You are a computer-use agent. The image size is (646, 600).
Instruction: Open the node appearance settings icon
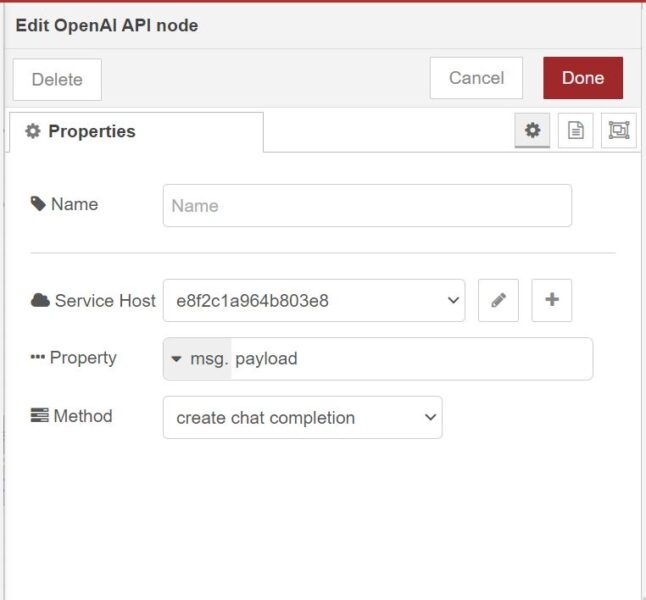tap(618, 130)
